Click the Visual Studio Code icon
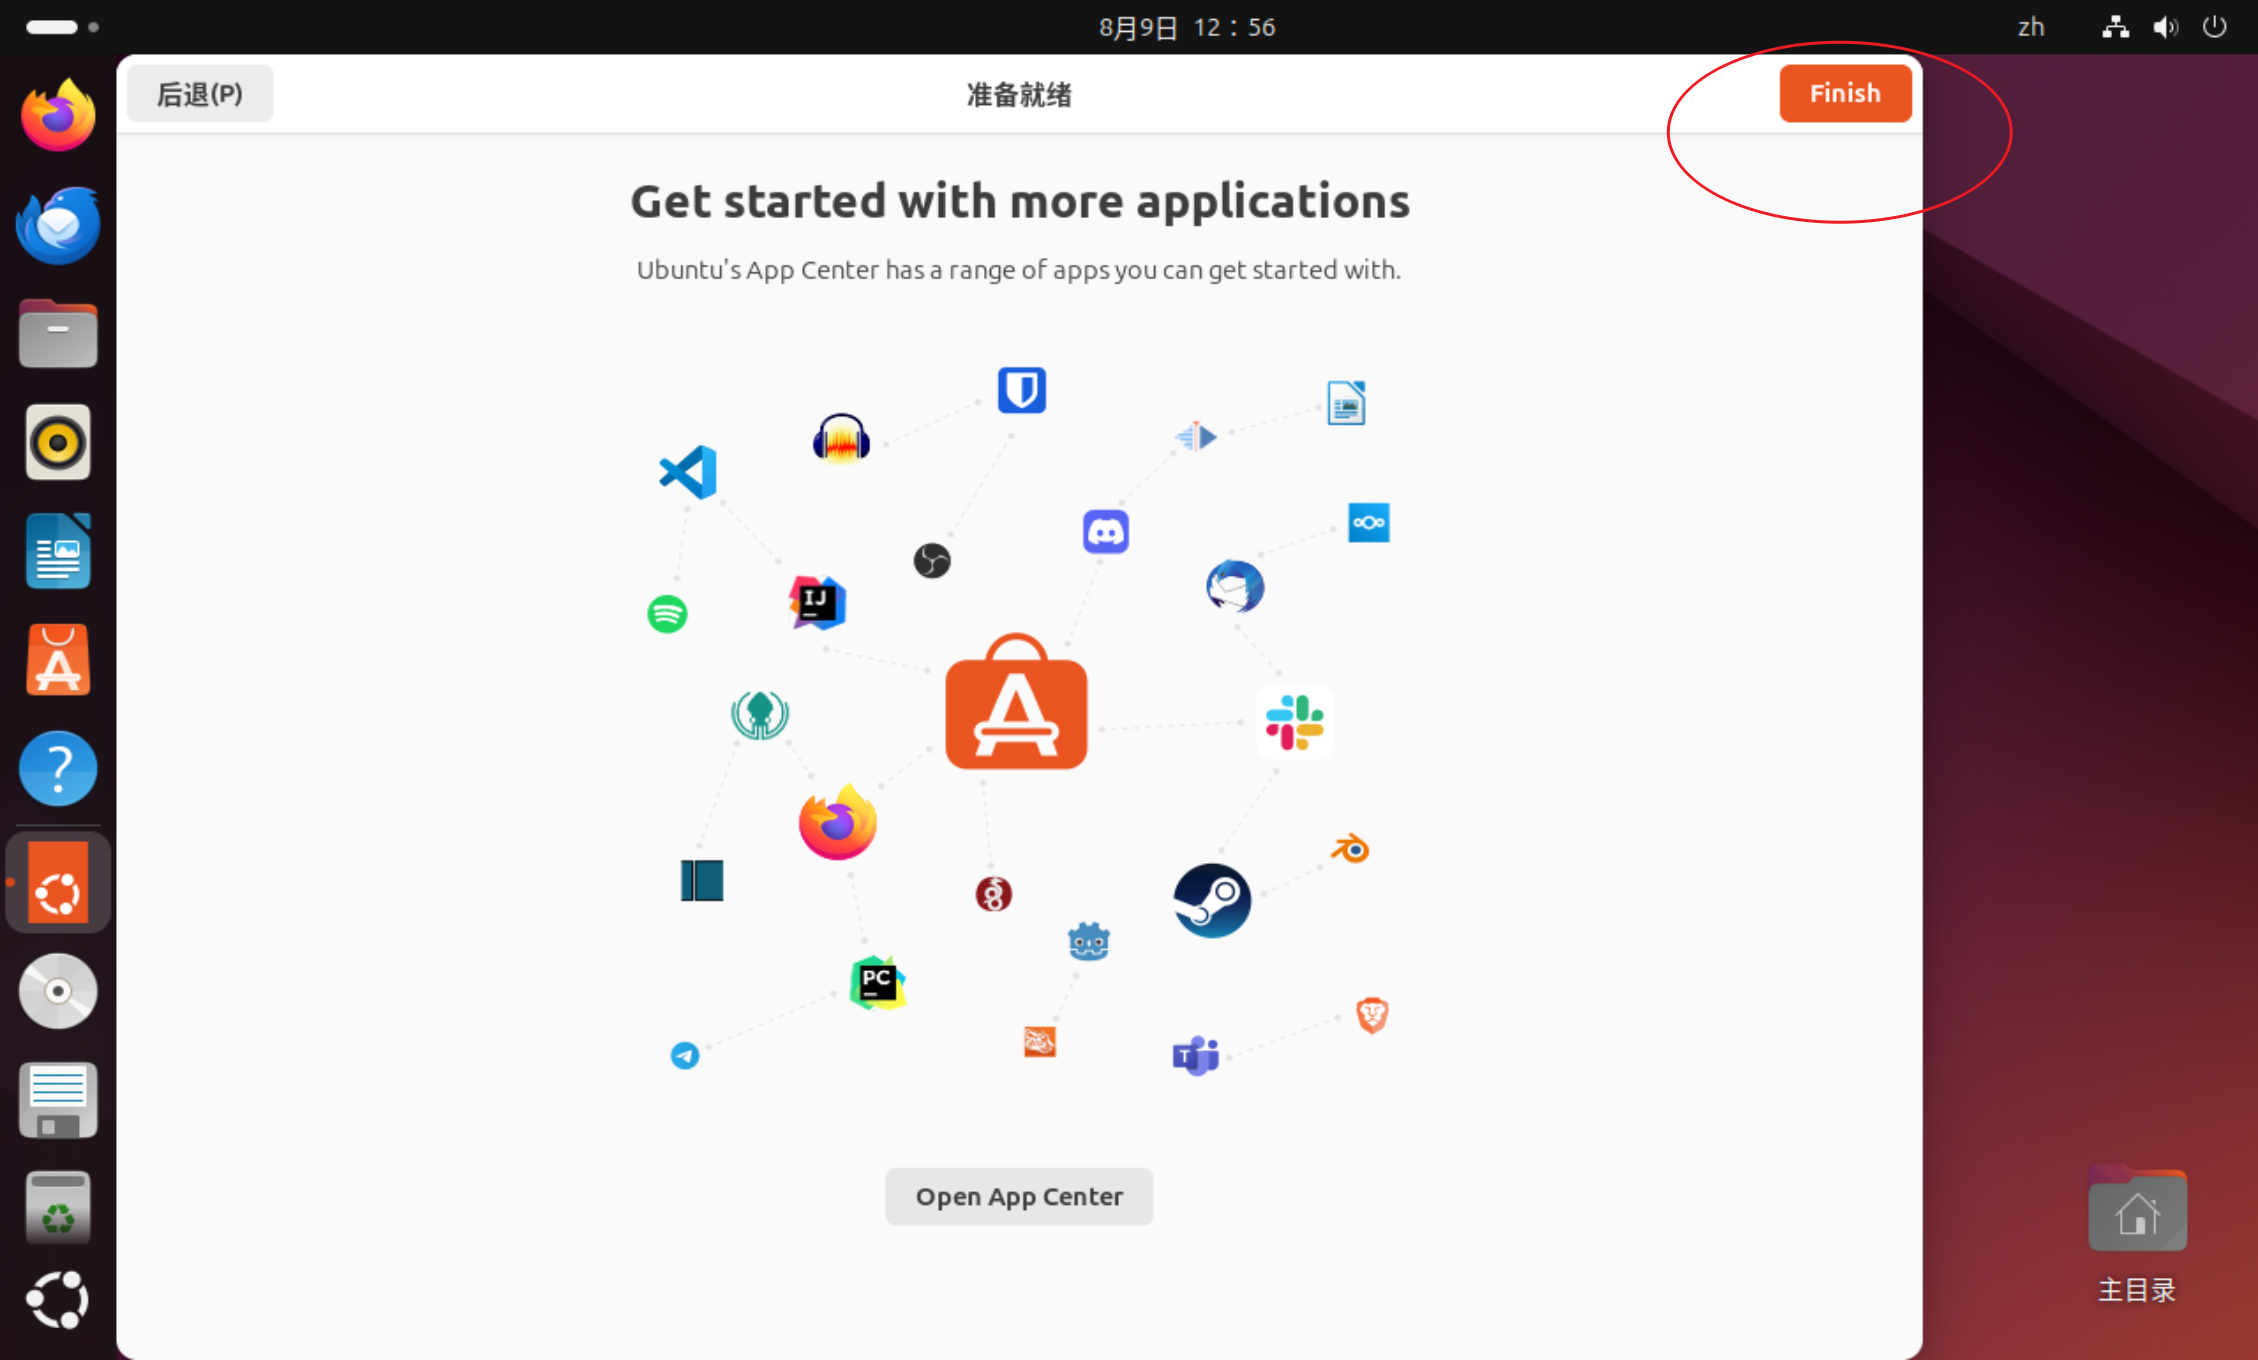The width and height of the screenshot is (2258, 1360). click(x=688, y=472)
